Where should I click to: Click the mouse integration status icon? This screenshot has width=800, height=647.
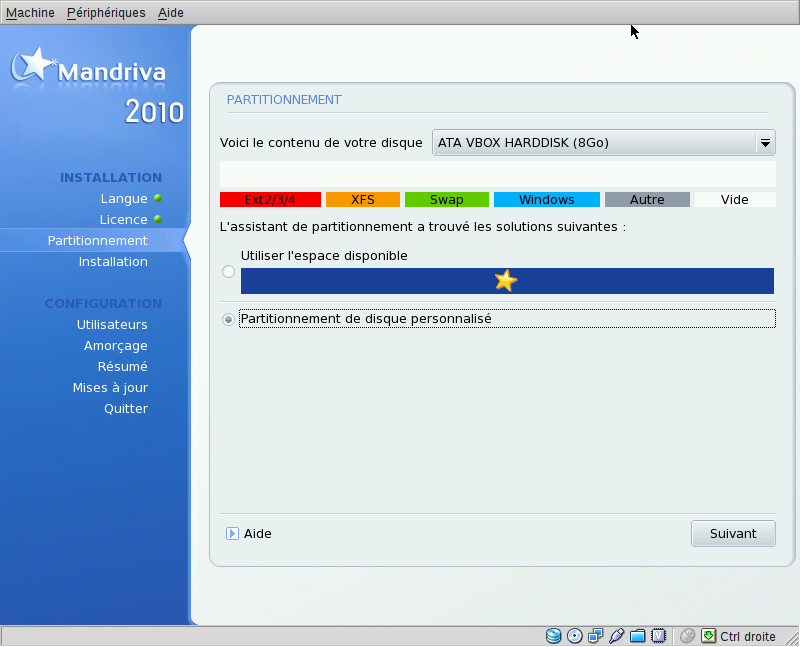click(x=687, y=636)
